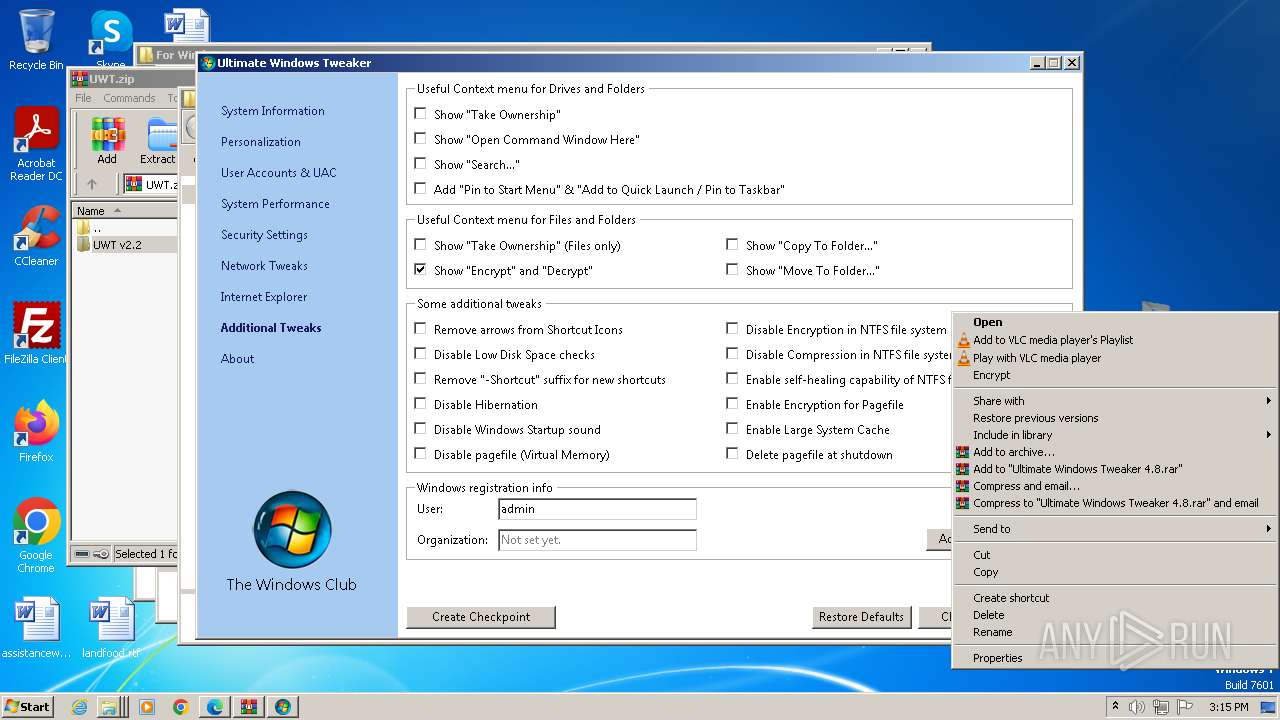This screenshot has width=1280, height=720.
Task: Choose Add to VLC media player's Playlist
Action: click(1114, 340)
